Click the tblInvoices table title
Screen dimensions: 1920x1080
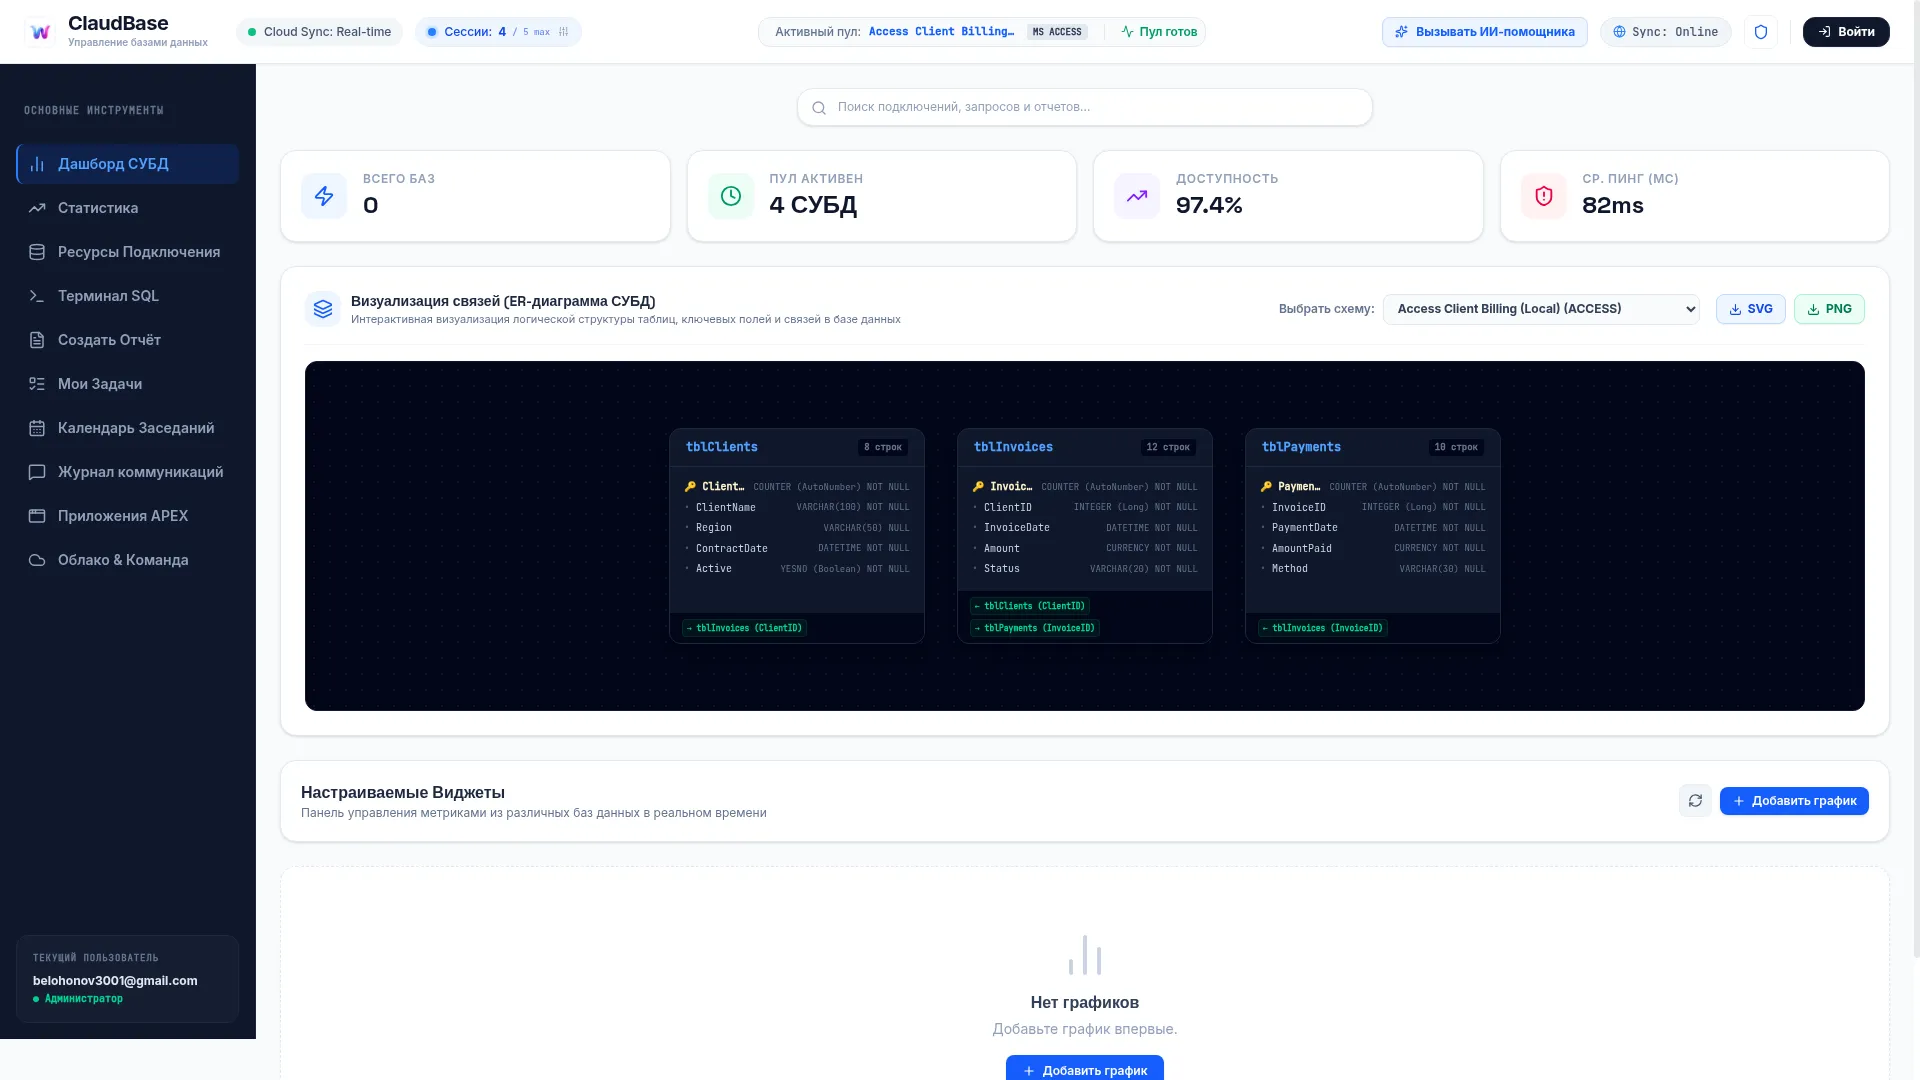pos(1013,447)
